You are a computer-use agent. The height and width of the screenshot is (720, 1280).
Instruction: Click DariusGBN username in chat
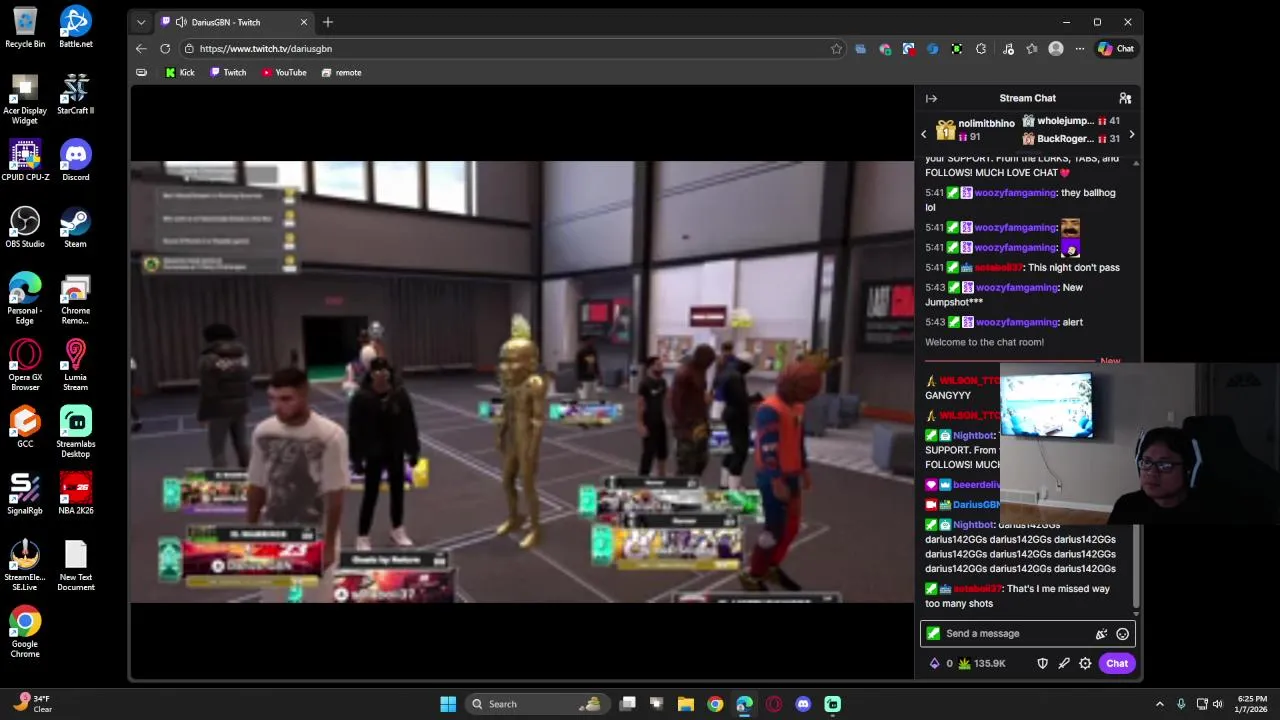(976, 505)
